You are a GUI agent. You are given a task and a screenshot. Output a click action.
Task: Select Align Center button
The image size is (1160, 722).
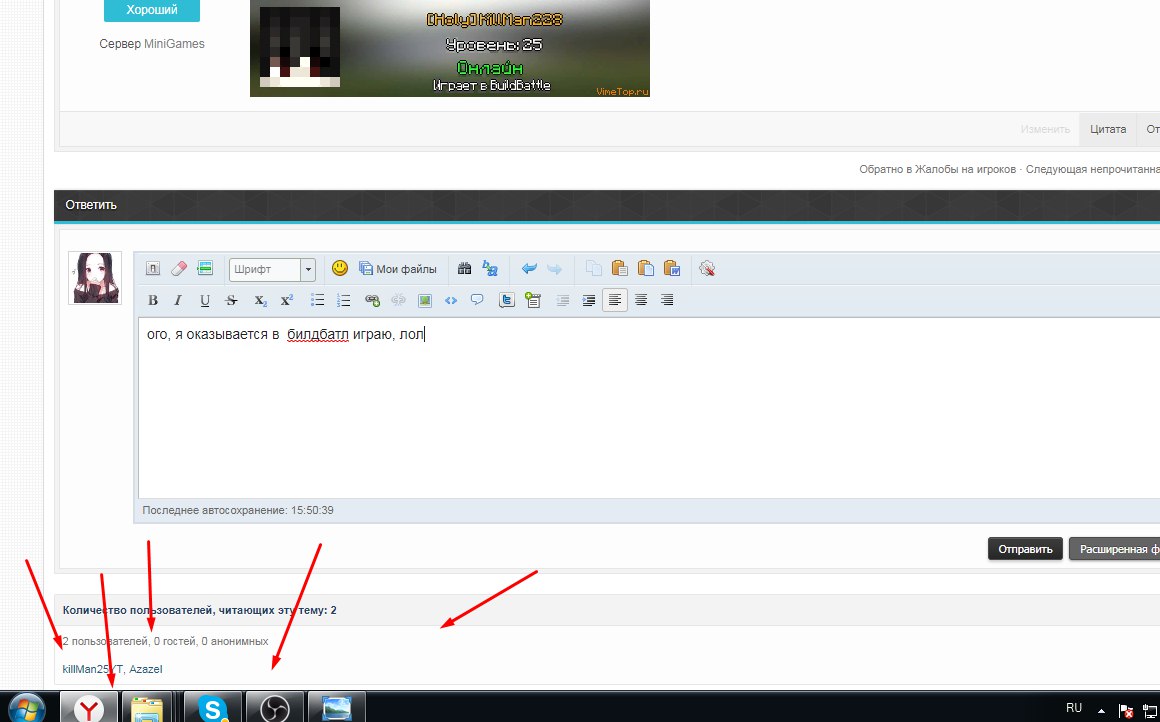(641, 300)
